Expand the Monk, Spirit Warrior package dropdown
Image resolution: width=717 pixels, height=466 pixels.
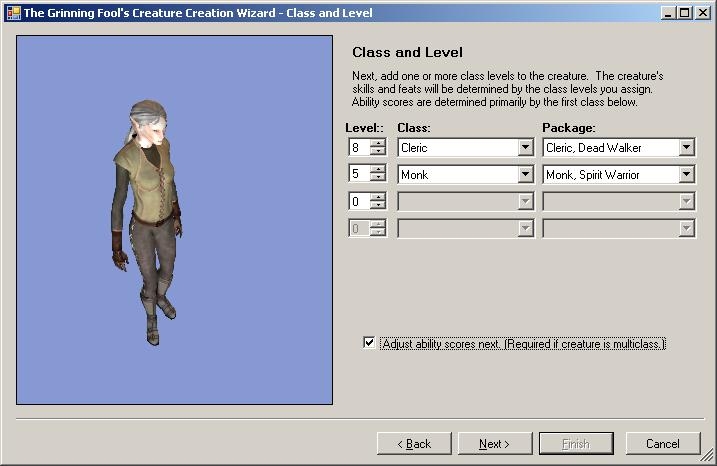click(x=685, y=175)
